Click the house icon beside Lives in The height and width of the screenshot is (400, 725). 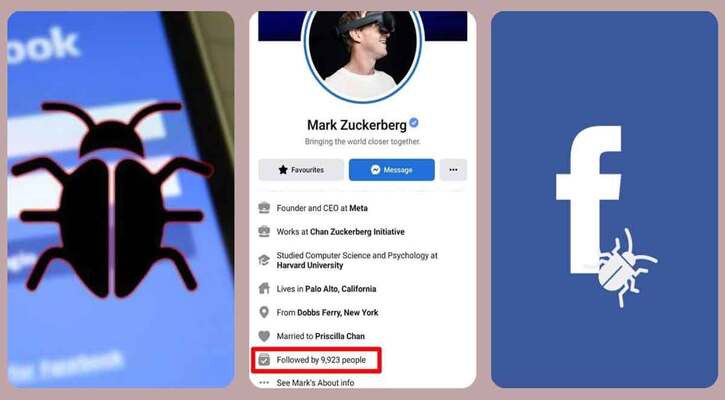(264, 289)
